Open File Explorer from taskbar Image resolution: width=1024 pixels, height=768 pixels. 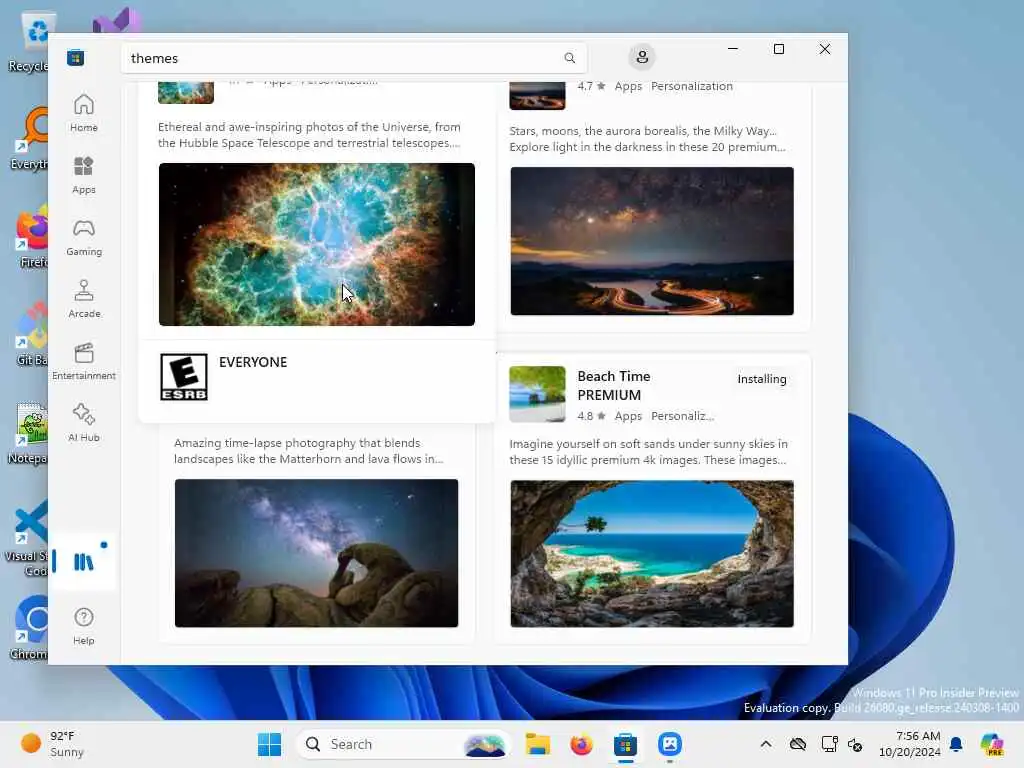pos(537,744)
